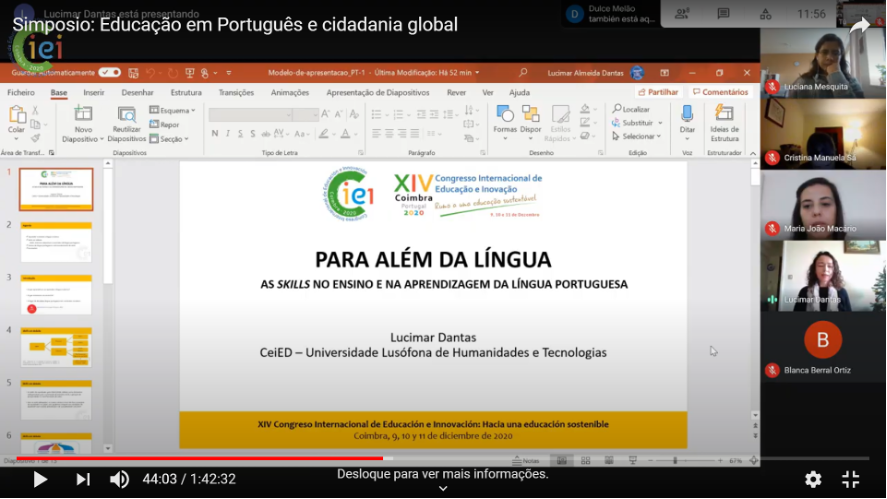The width and height of the screenshot is (887, 499).
Task: Click the Save icon in title bar
Action: (134, 73)
